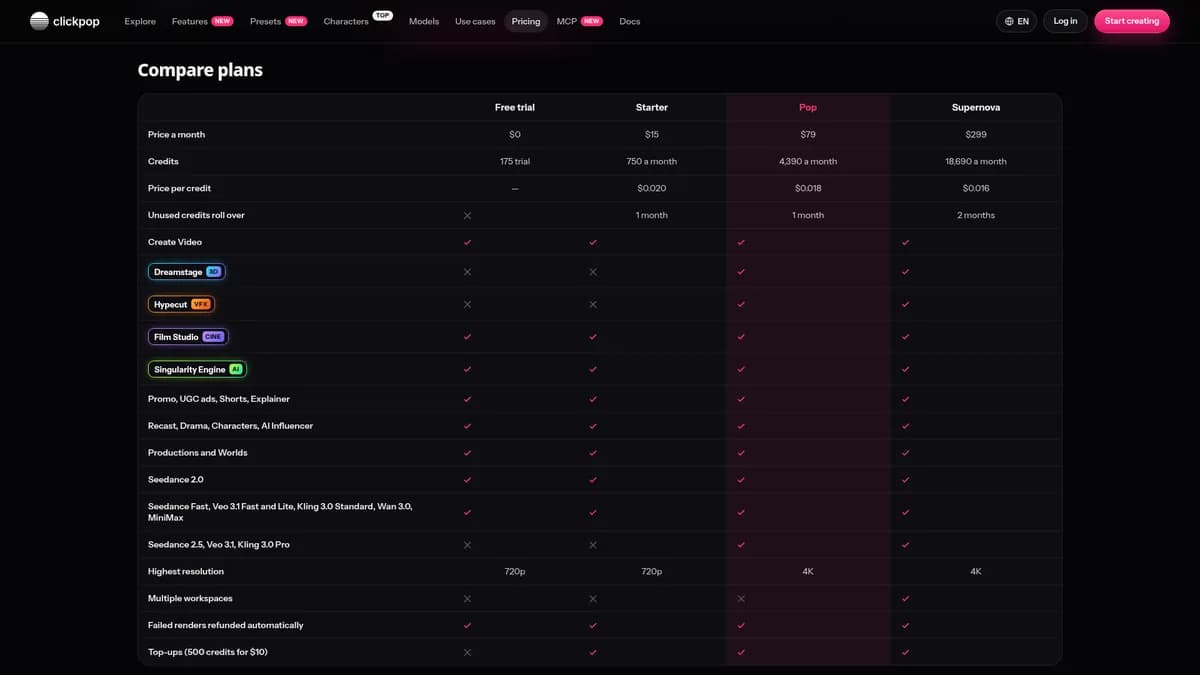Click the Failed renders refunded automatically label
The height and width of the screenshot is (675, 1200).
(226, 625)
